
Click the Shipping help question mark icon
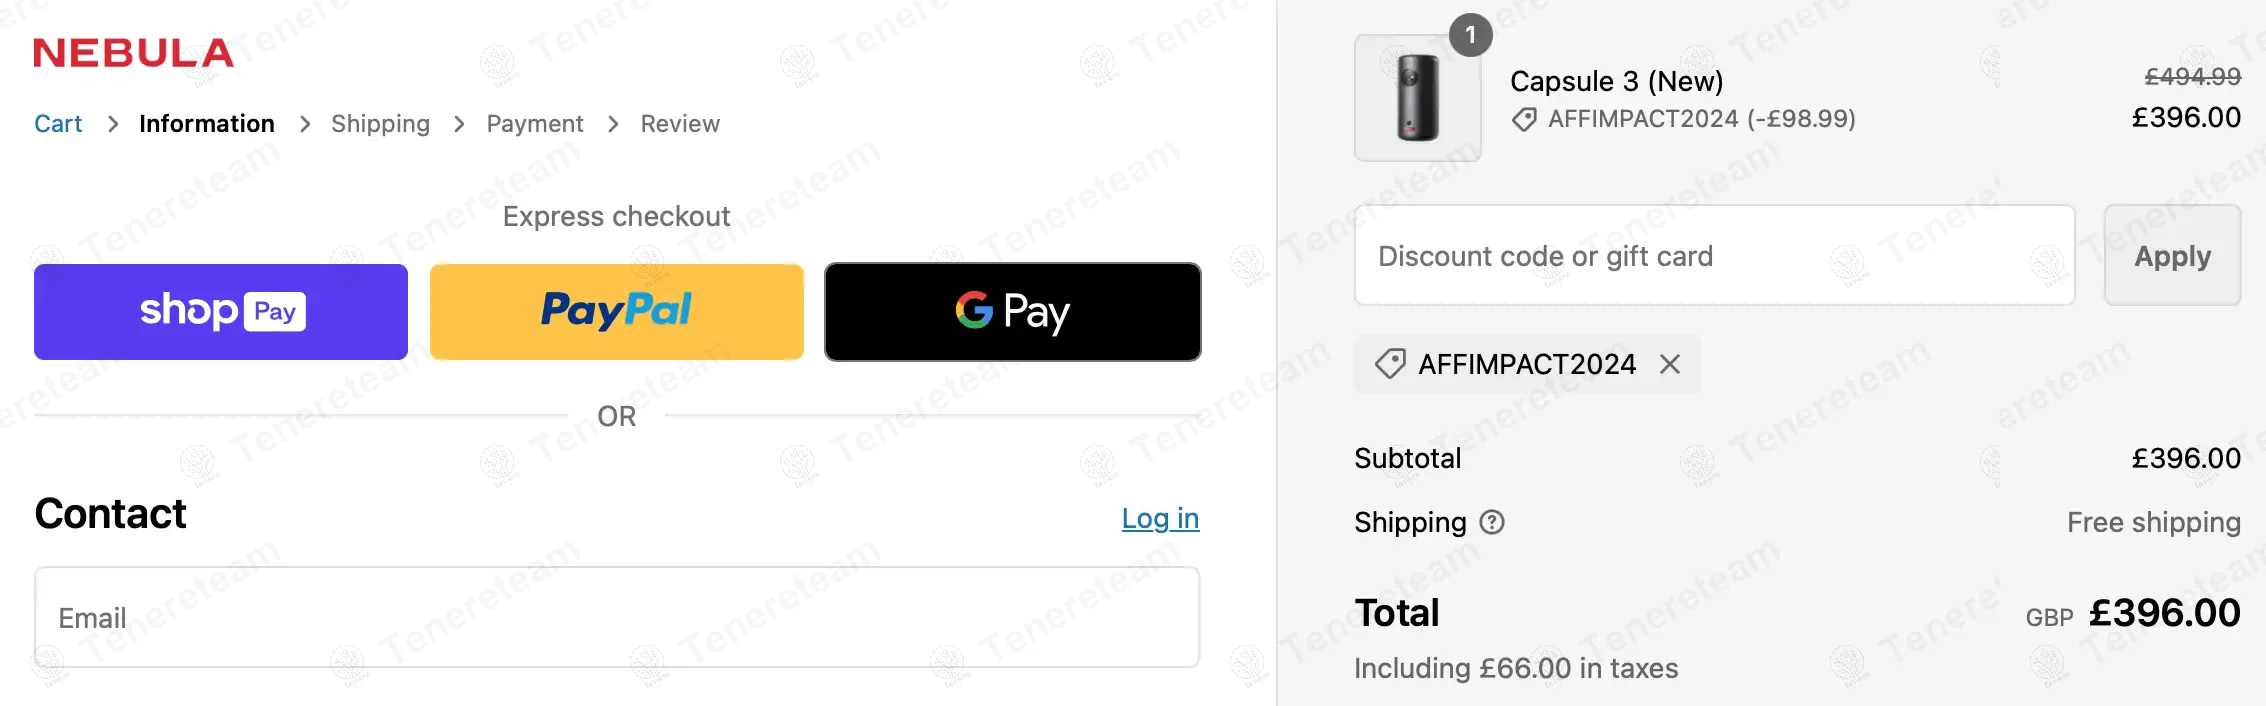1492,522
